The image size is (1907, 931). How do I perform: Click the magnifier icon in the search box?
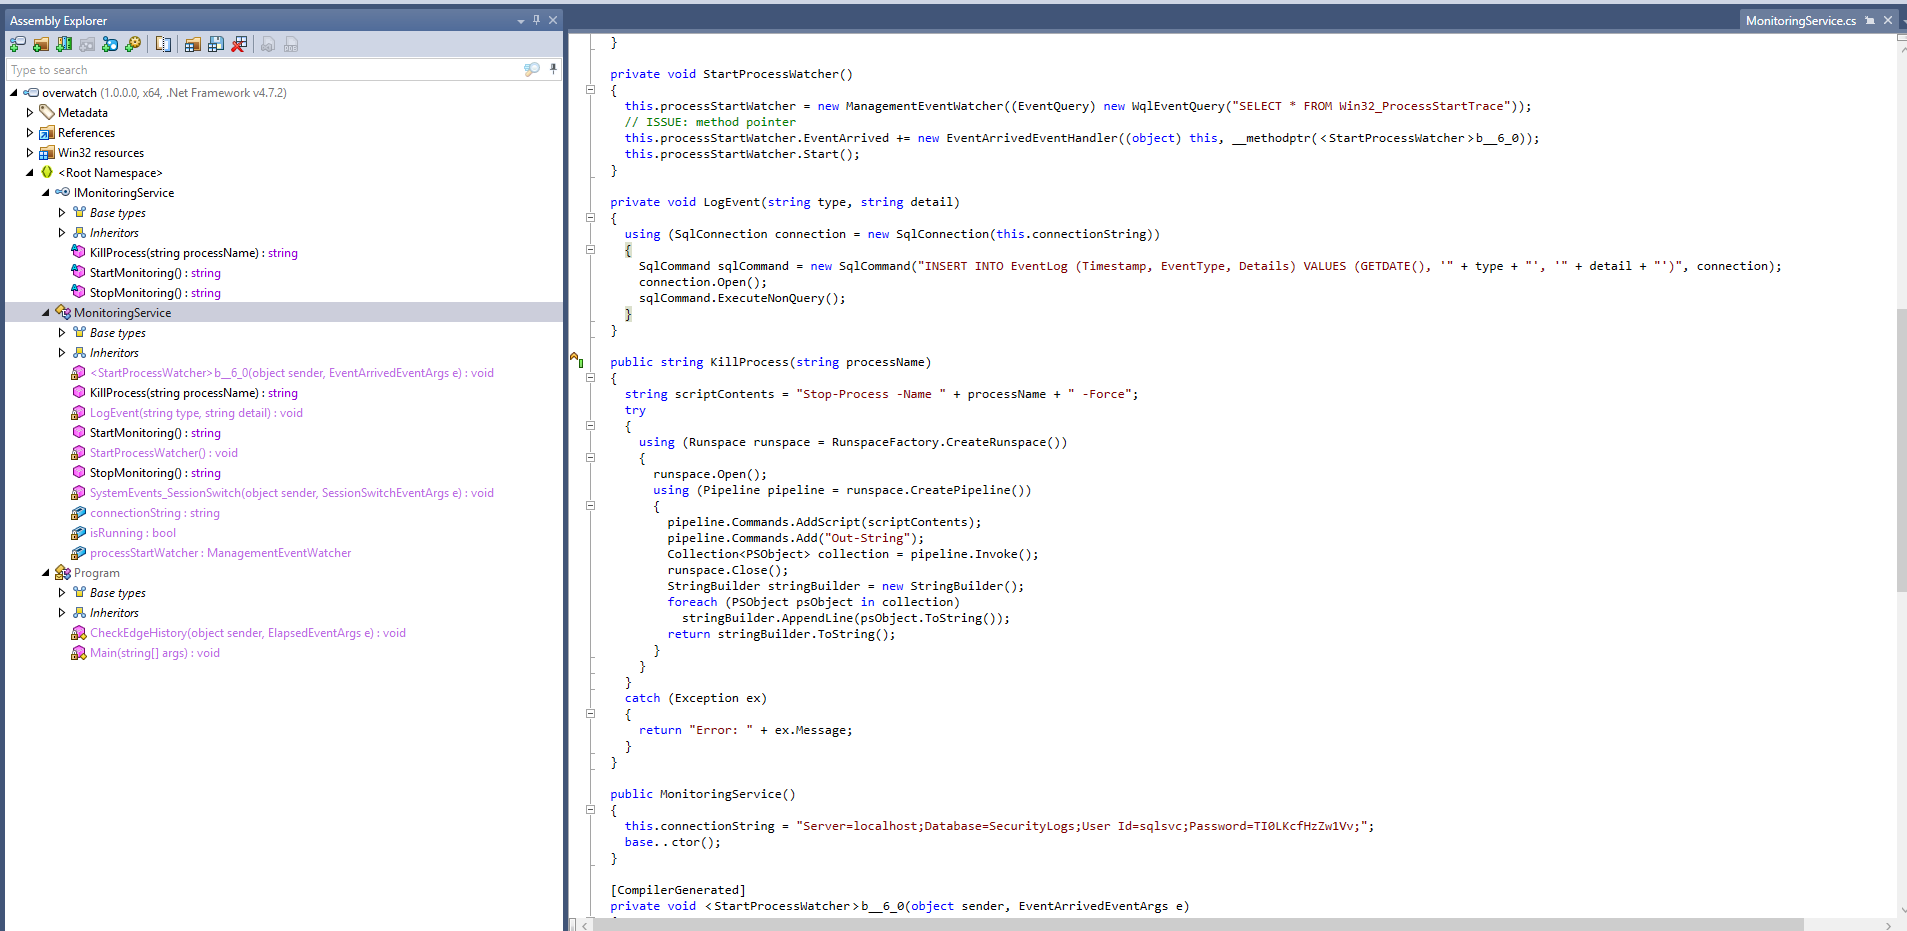point(531,69)
